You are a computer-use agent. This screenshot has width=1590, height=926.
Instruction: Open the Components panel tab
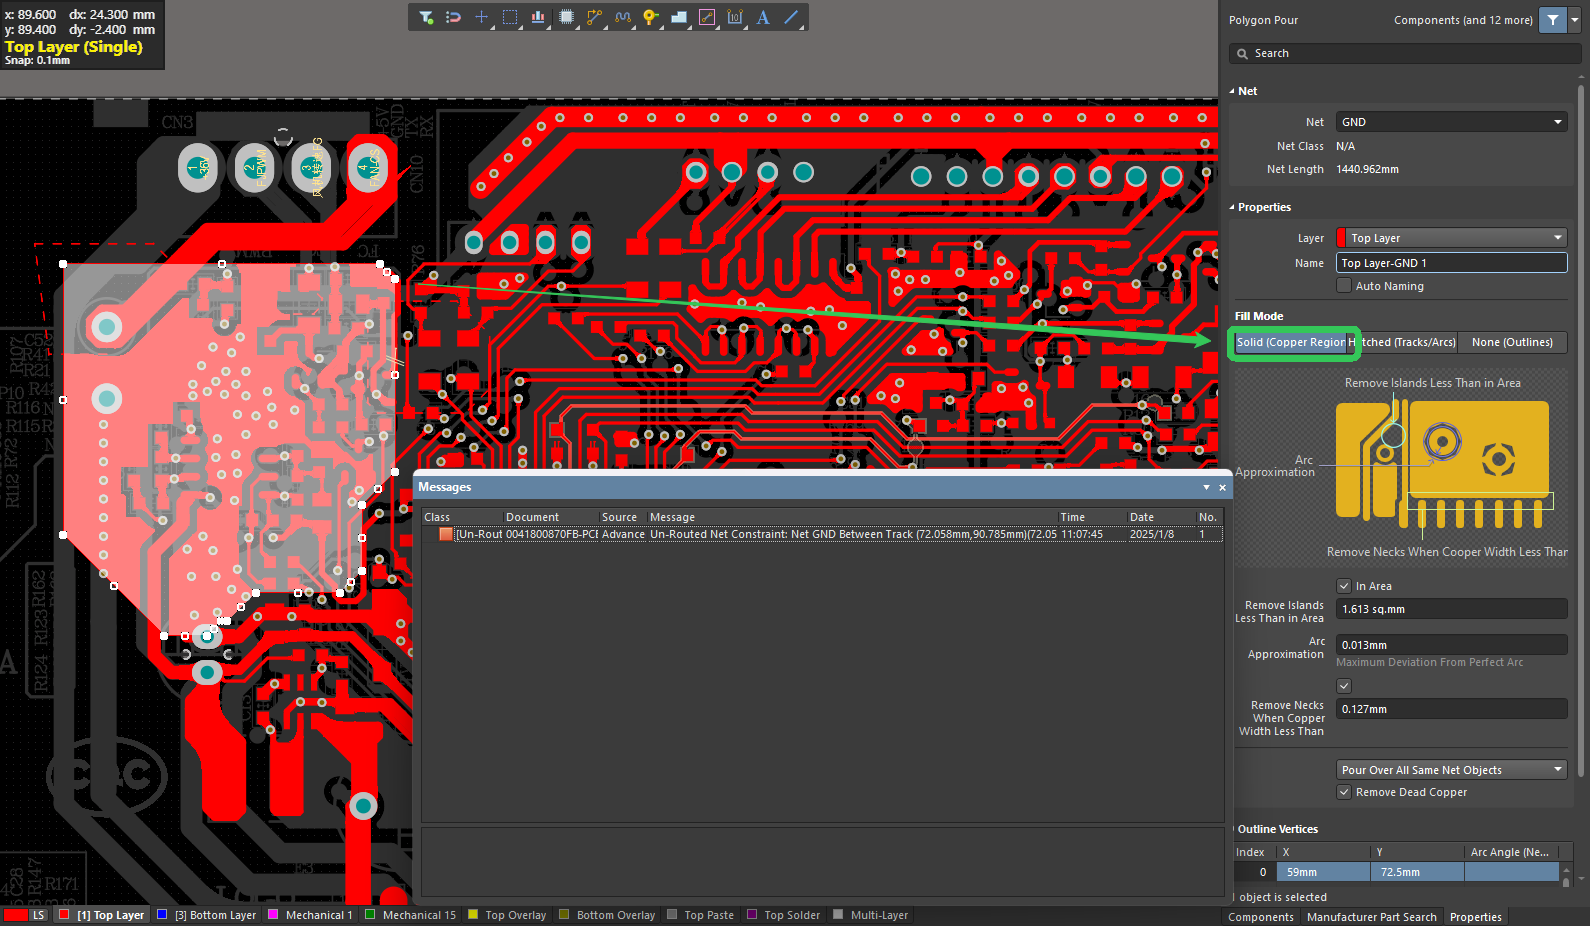click(x=1261, y=917)
